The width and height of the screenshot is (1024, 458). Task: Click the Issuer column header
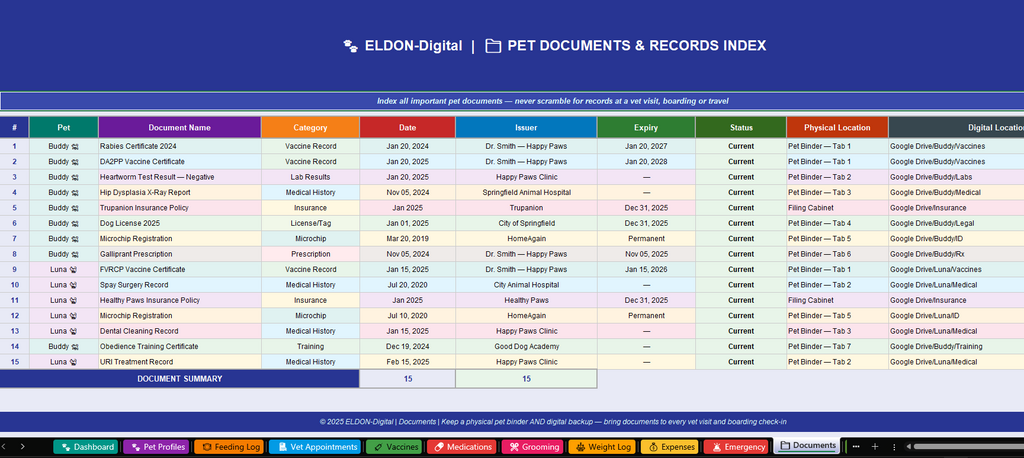point(526,127)
